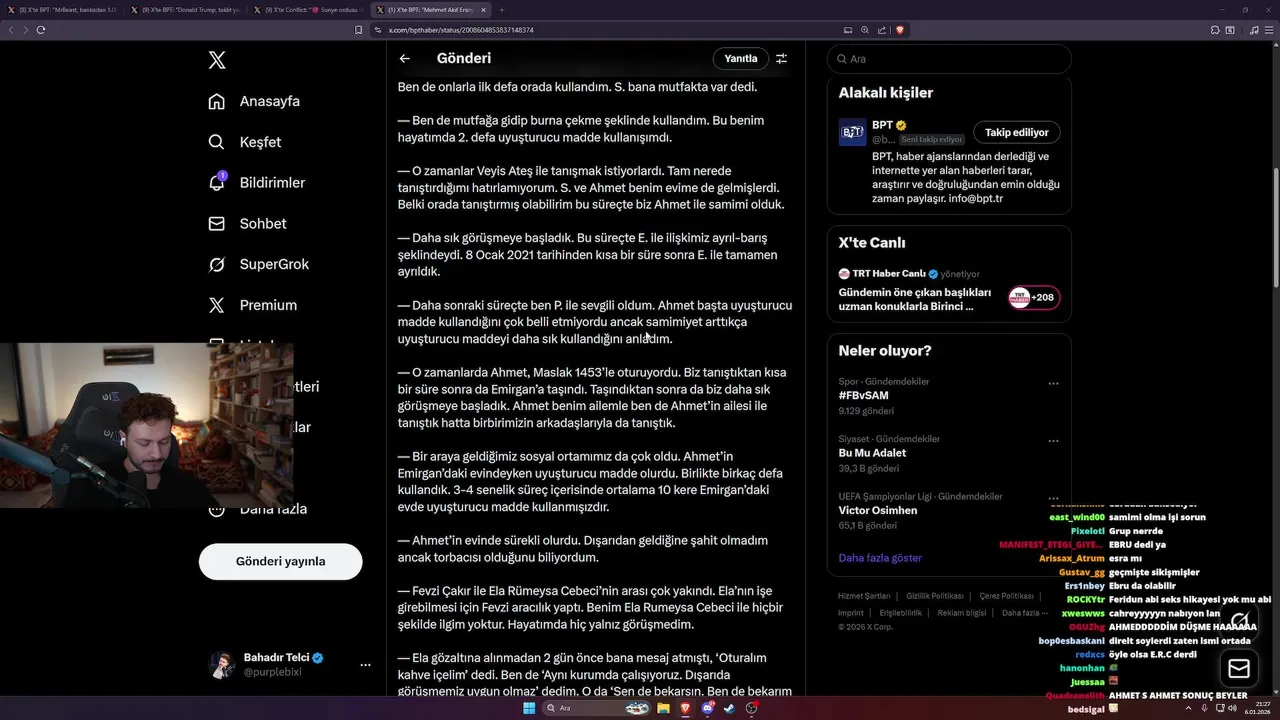Open Reklam bilgisi footer link

(x=962, y=613)
